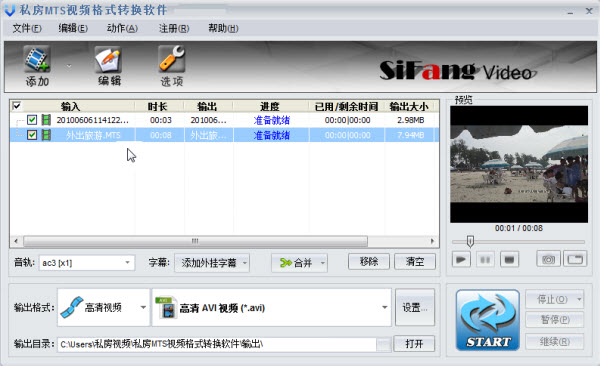Click the 进度 column header
600x366 pixels.
tap(270, 106)
